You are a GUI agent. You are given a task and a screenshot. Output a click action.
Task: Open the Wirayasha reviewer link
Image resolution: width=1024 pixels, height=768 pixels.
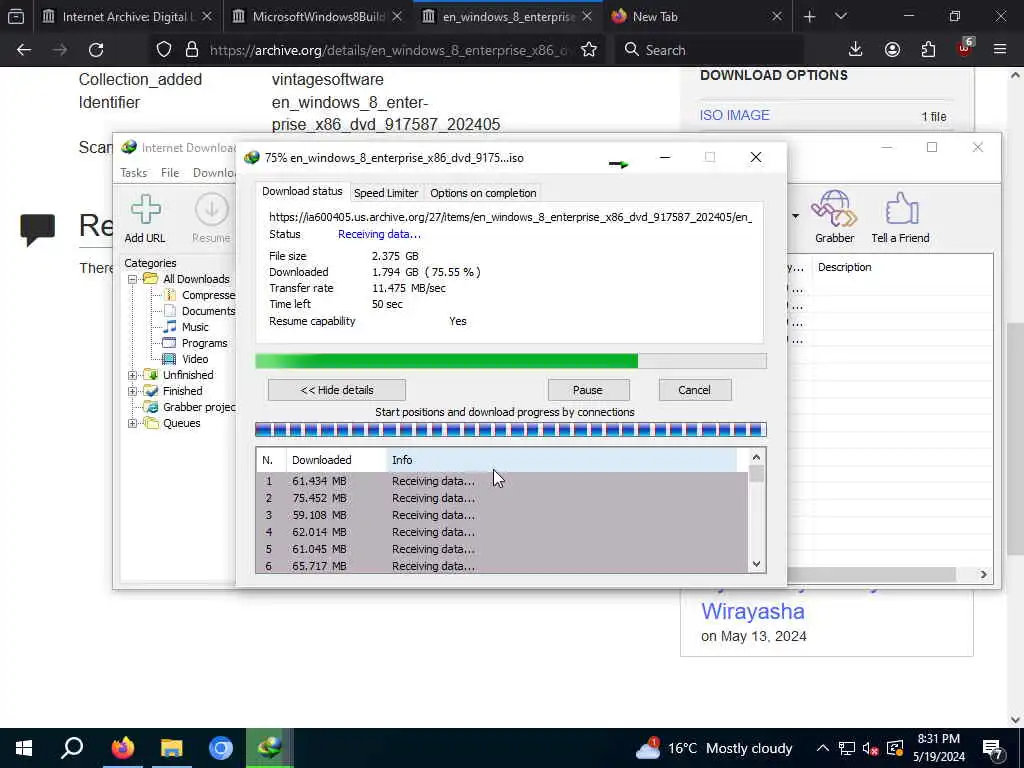pyautogui.click(x=752, y=611)
